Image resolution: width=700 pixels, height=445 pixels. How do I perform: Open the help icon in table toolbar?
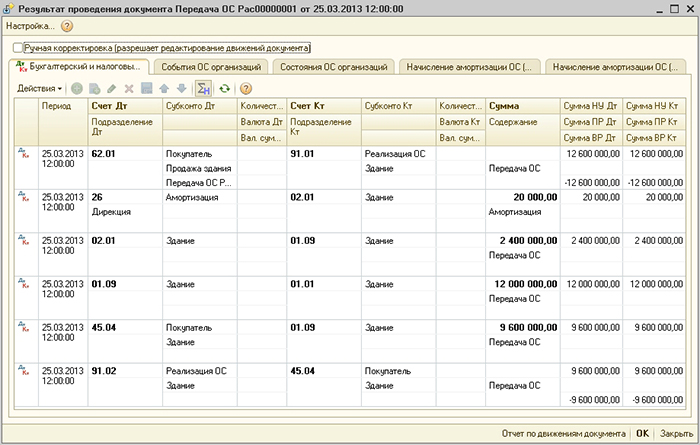pos(246,89)
